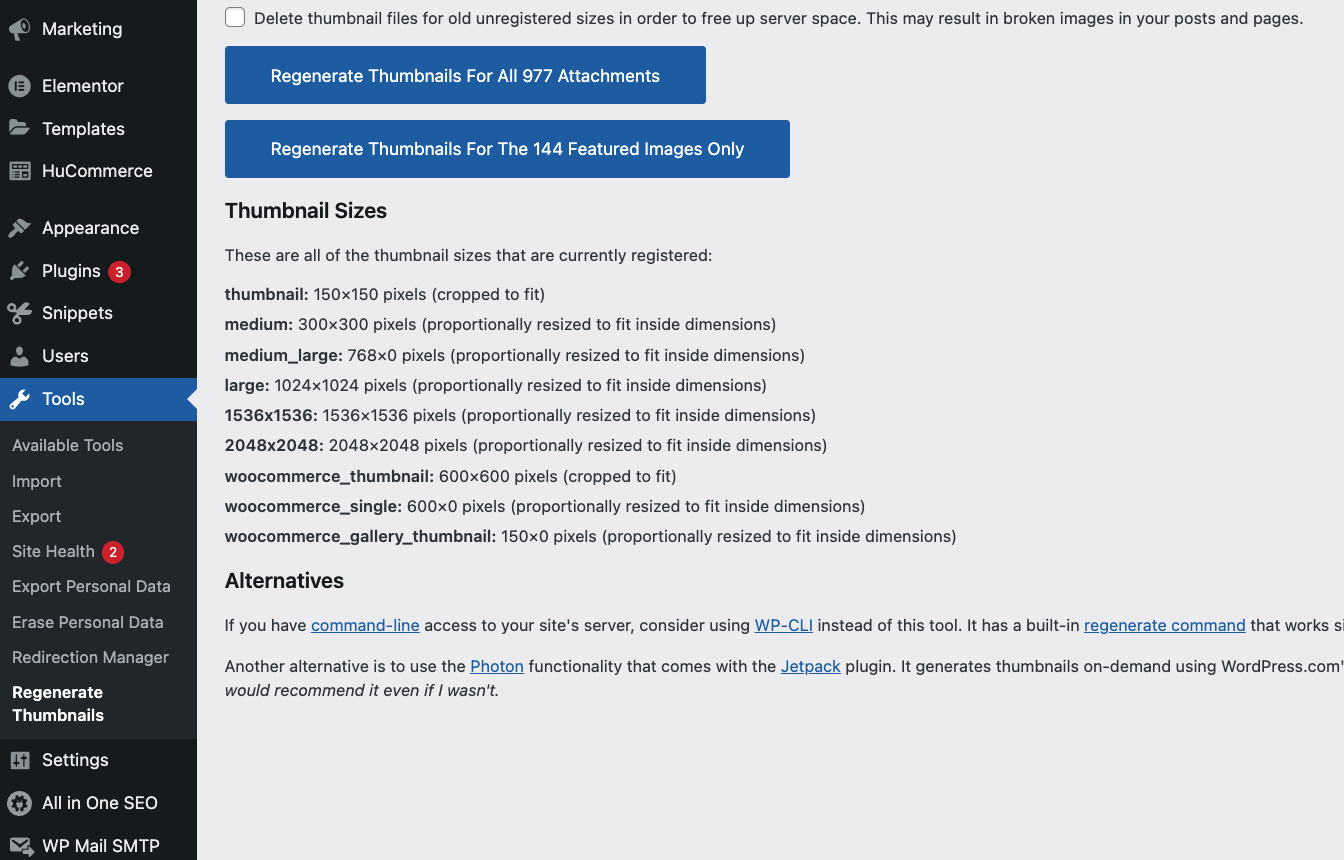Viewport: 1344px width, 860px height.
Task: Click the Templates folder icon
Action: tap(20, 128)
